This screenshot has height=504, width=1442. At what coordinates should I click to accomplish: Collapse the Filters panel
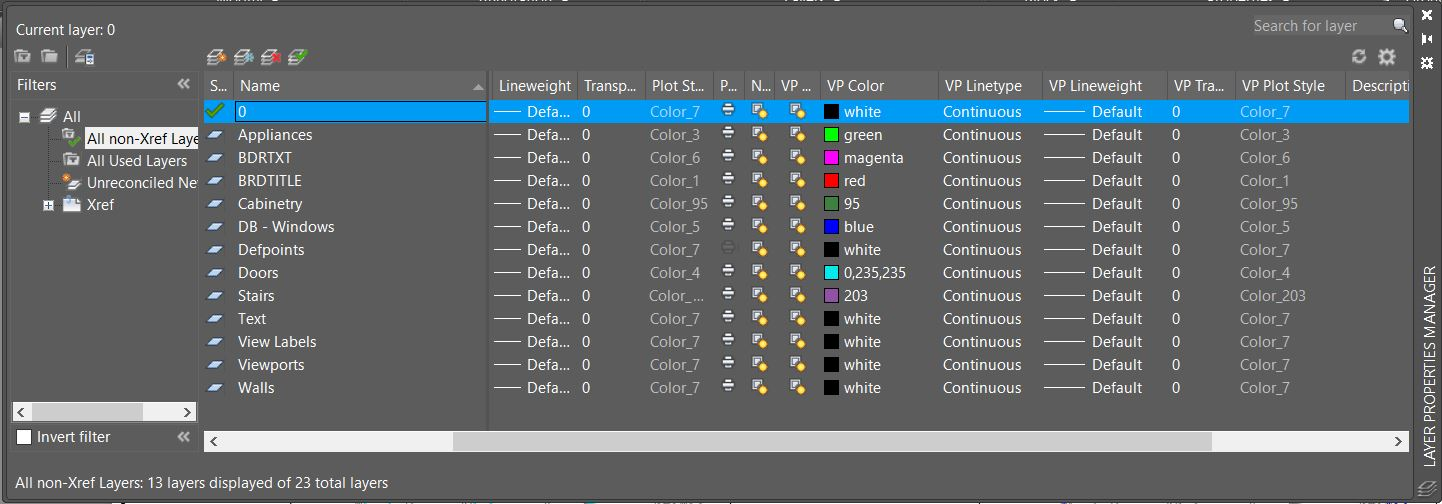[183, 85]
